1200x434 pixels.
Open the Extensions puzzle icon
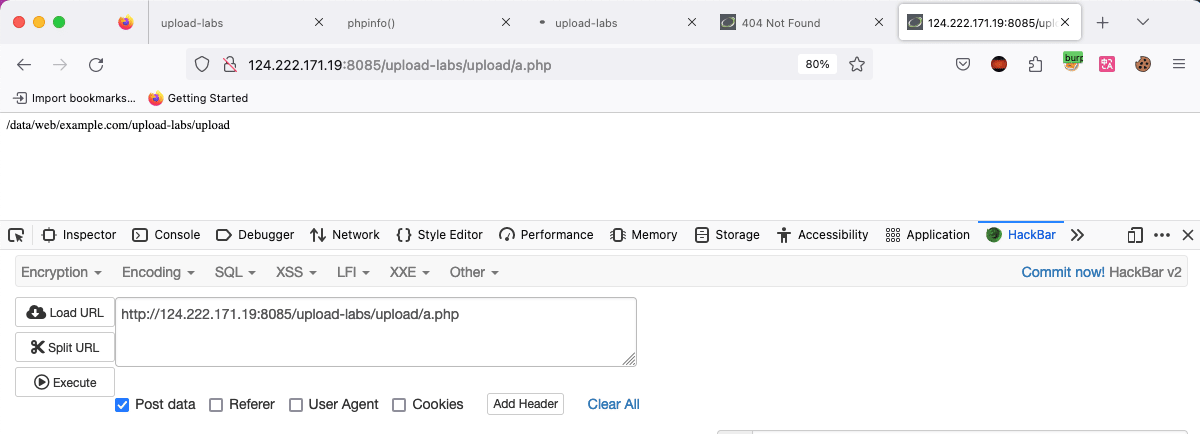point(1035,64)
